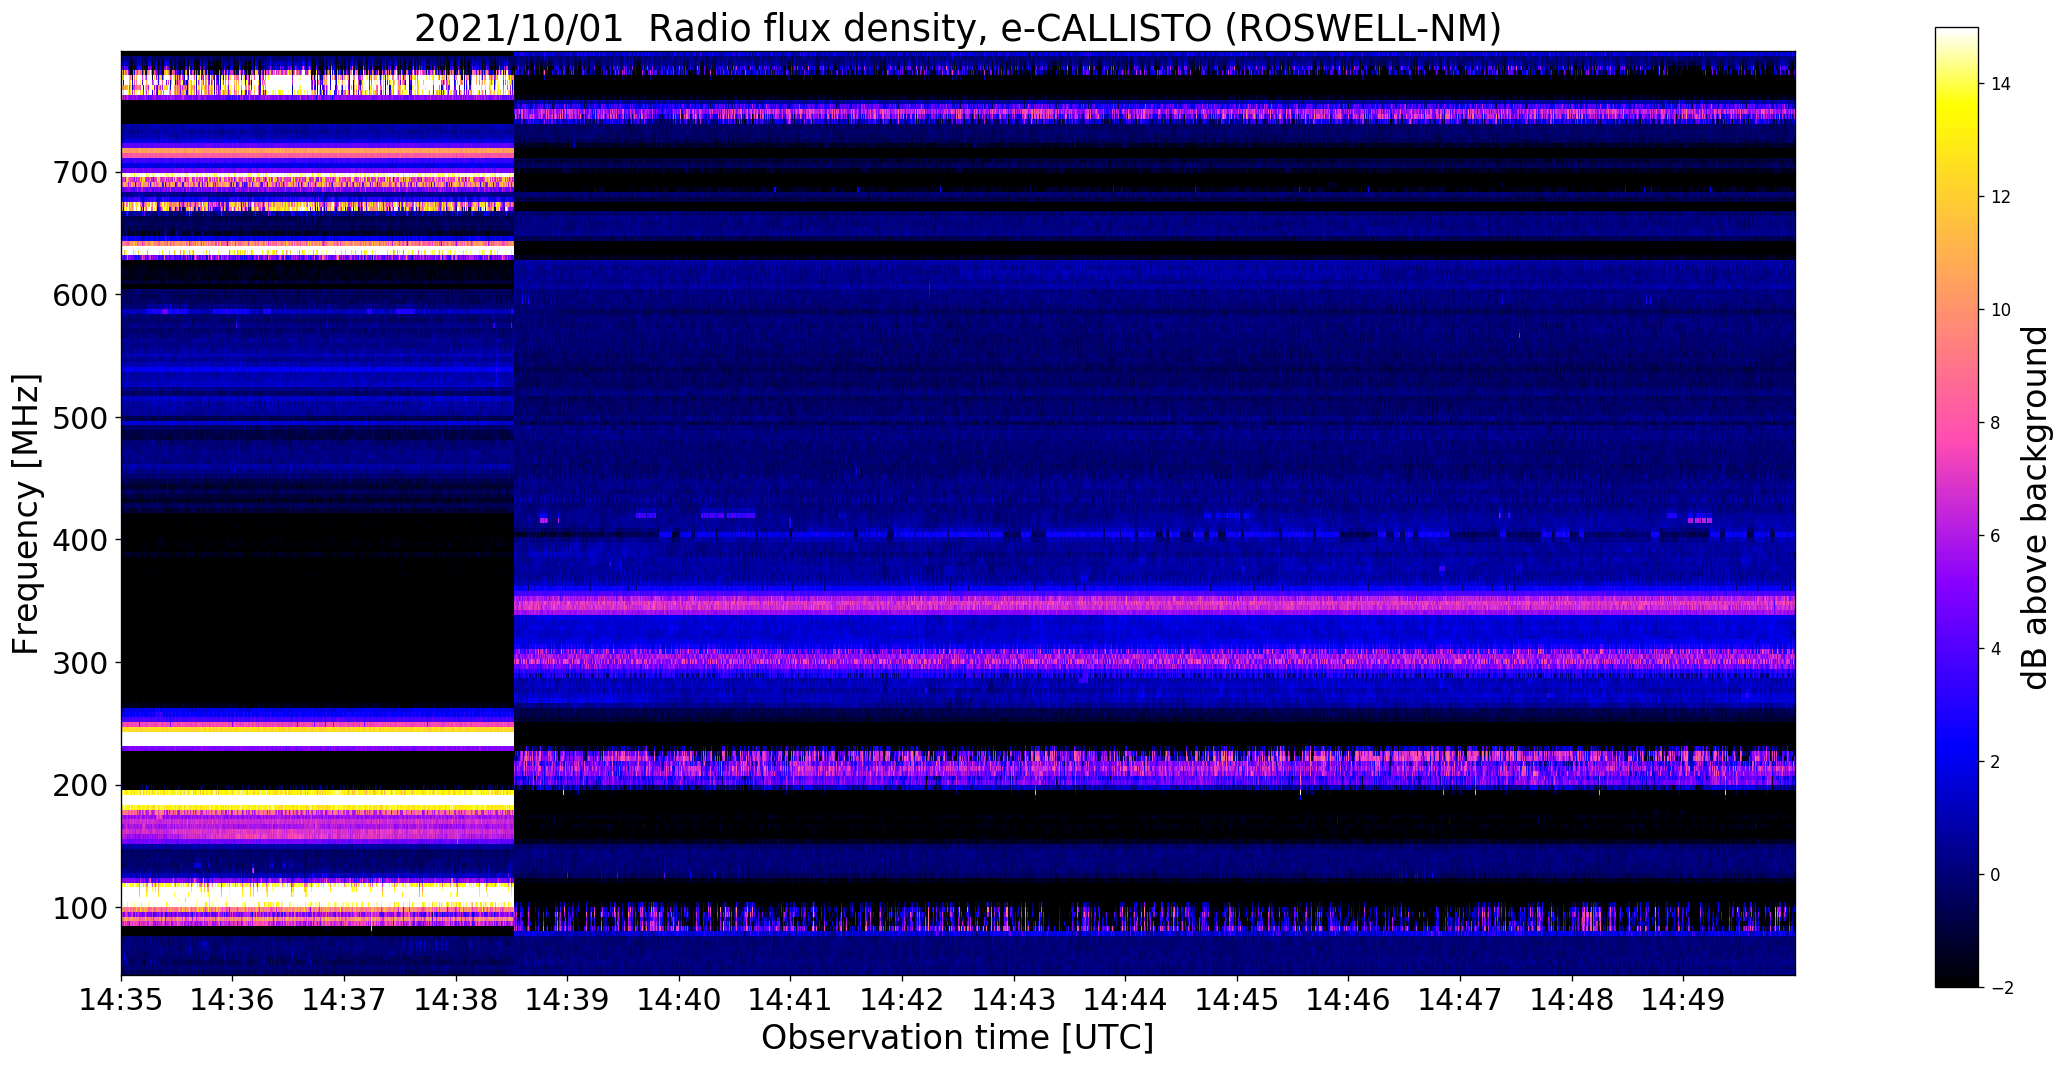Image resolution: width=2066 pixels, height=1067 pixels.
Task: Click the colorbar tick value 2
Action: [1996, 762]
